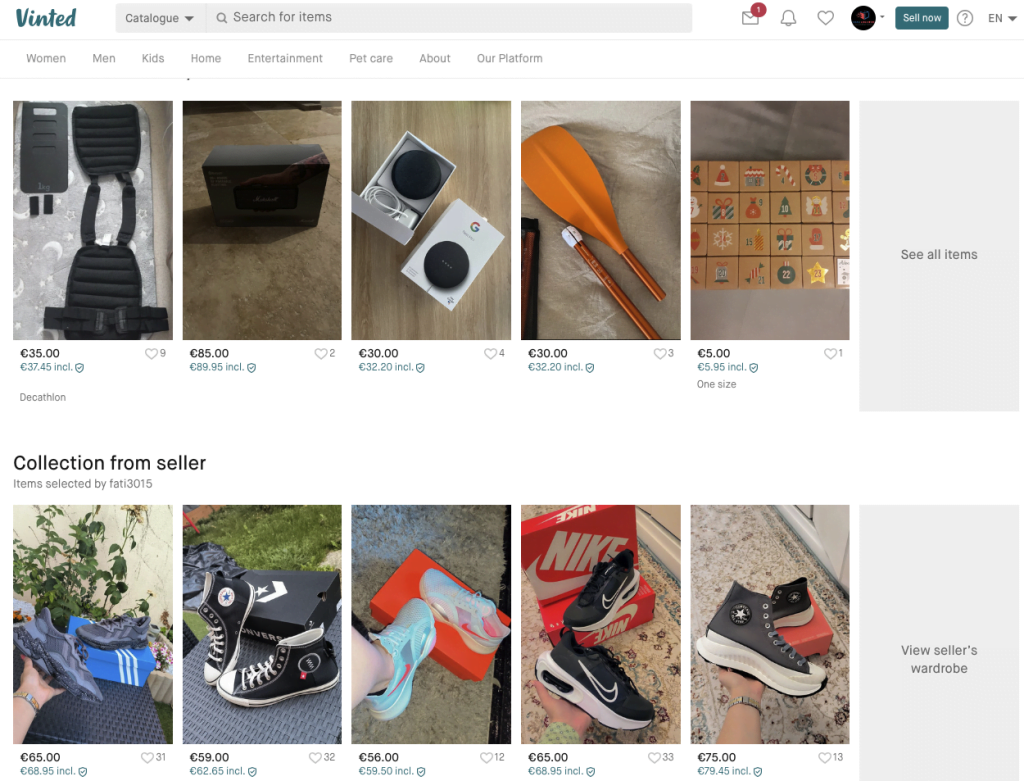Viewport: 1024px width, 781px height.
Task: Click the Vinted logo
Action: point(46,18)
